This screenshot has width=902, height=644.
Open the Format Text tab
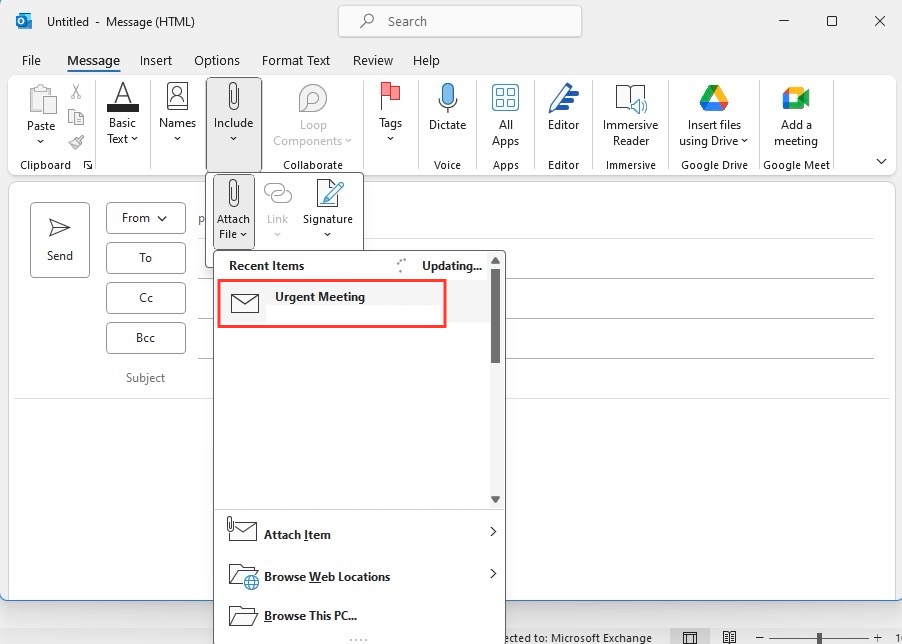pos(296,60)
